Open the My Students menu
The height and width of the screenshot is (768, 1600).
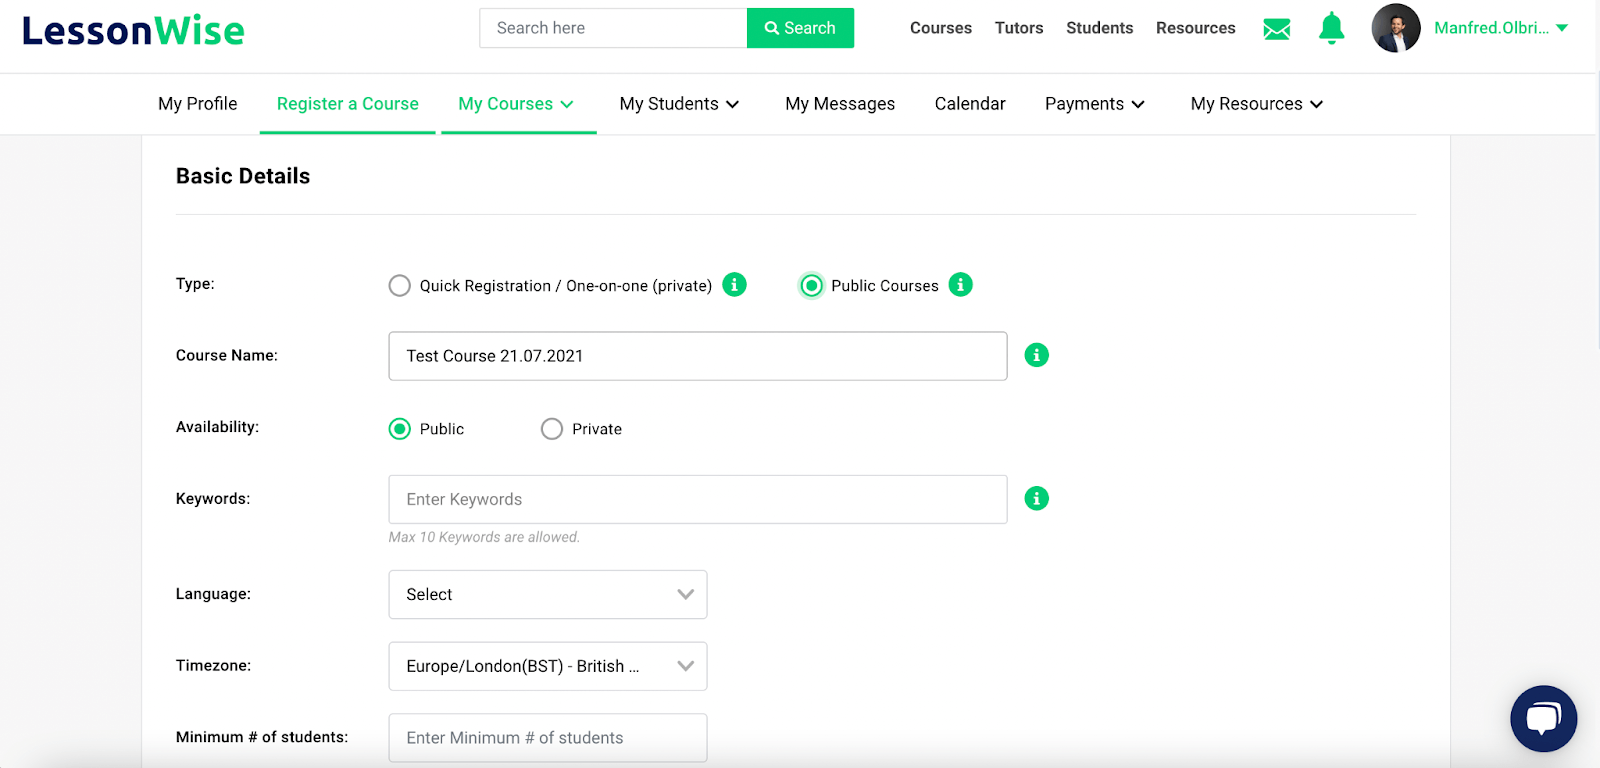pyautogui.click(x=679, y=104)
